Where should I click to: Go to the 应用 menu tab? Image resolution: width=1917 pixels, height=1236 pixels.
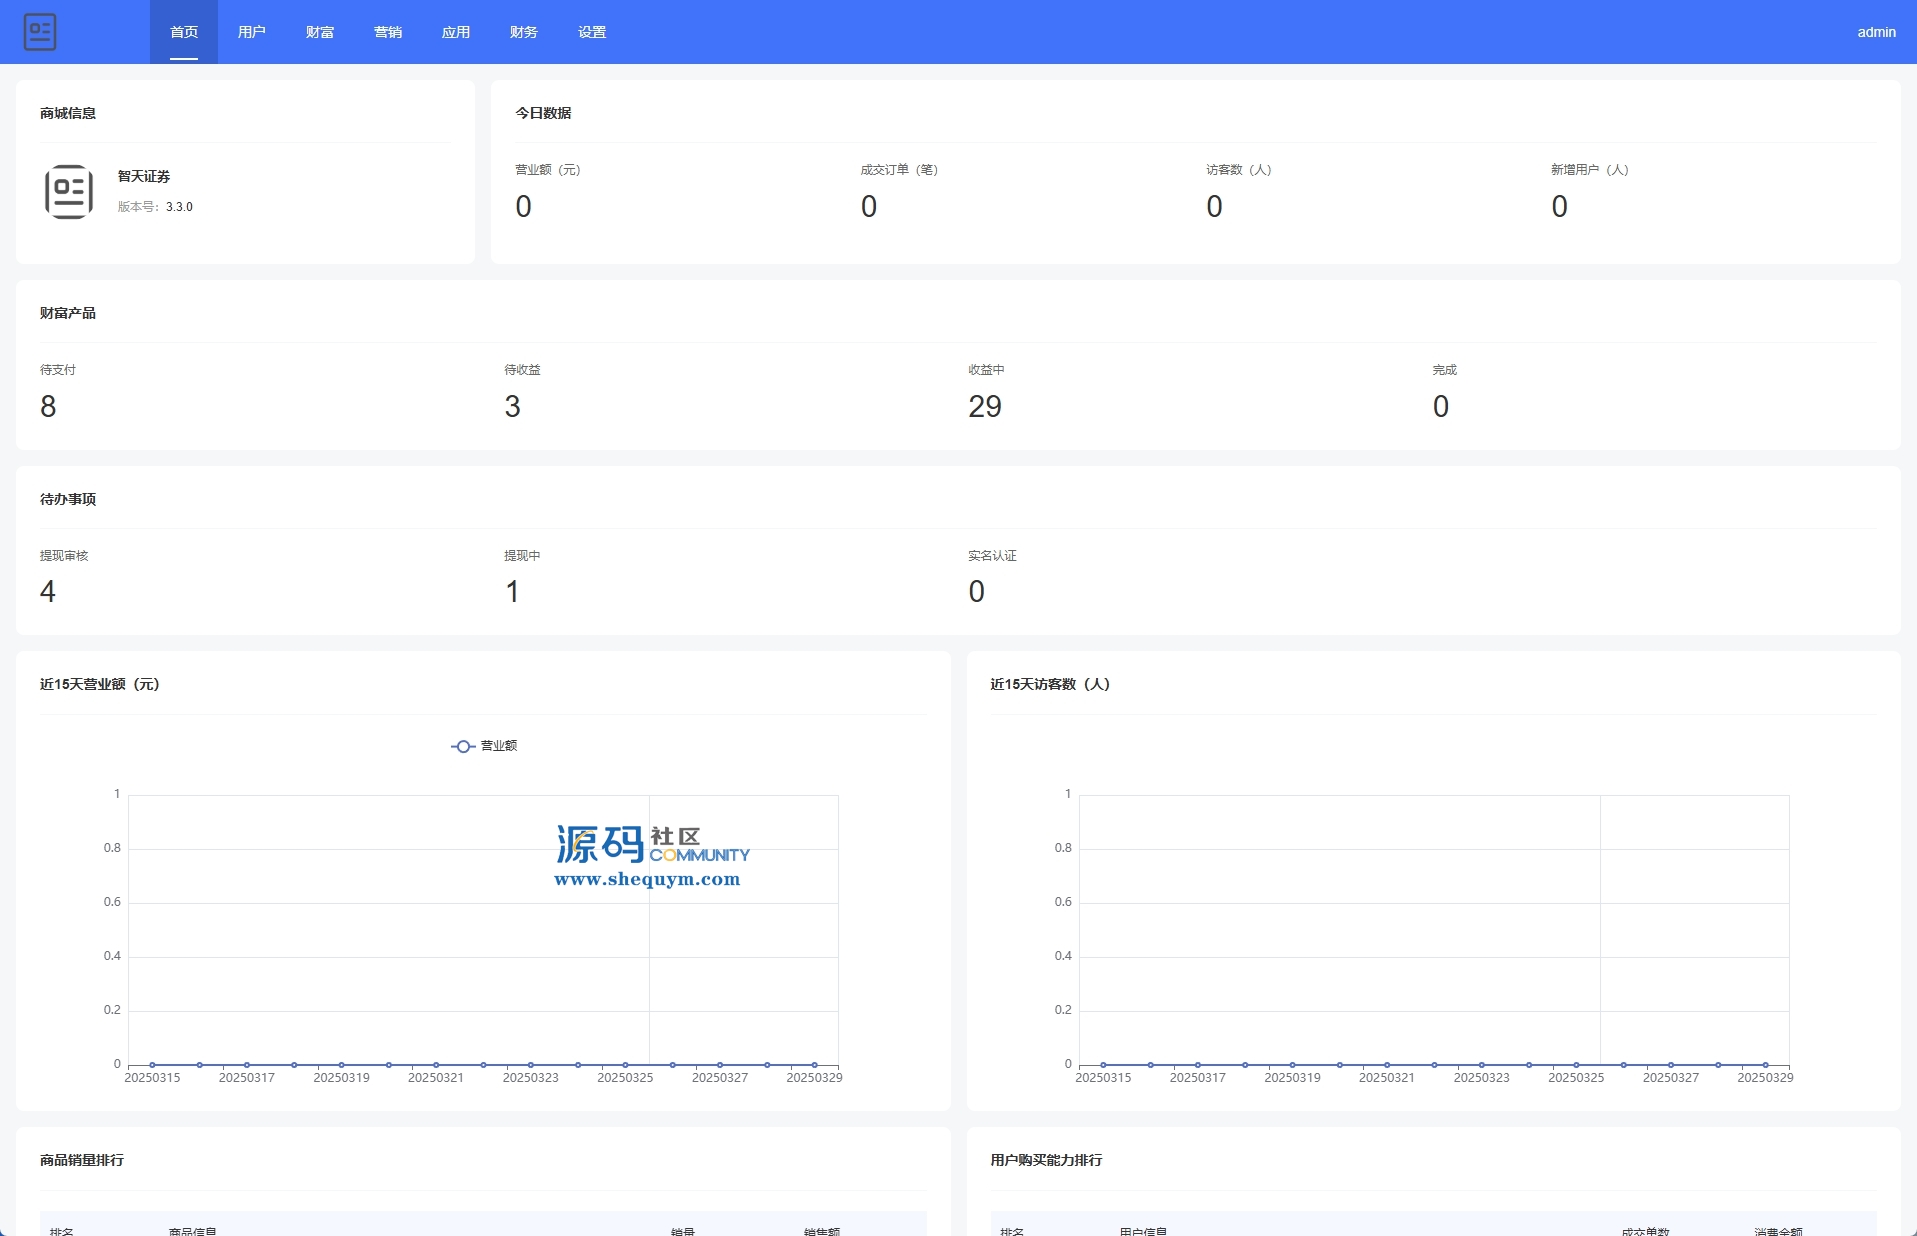[x=456, y=32]
